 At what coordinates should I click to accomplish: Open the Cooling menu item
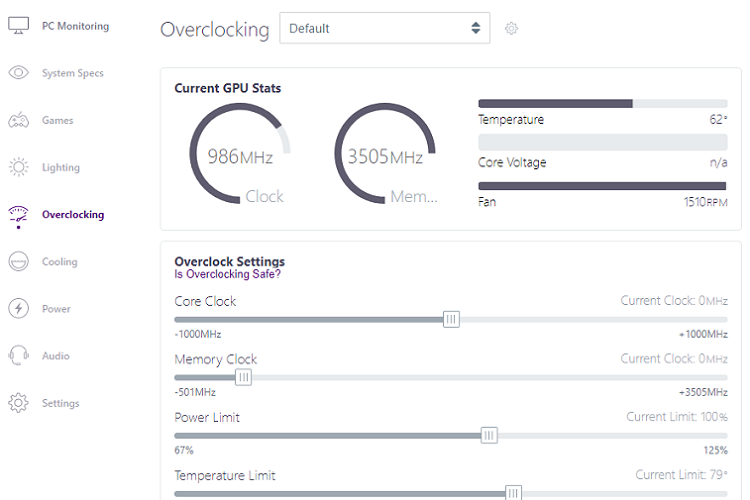point(59,262)
